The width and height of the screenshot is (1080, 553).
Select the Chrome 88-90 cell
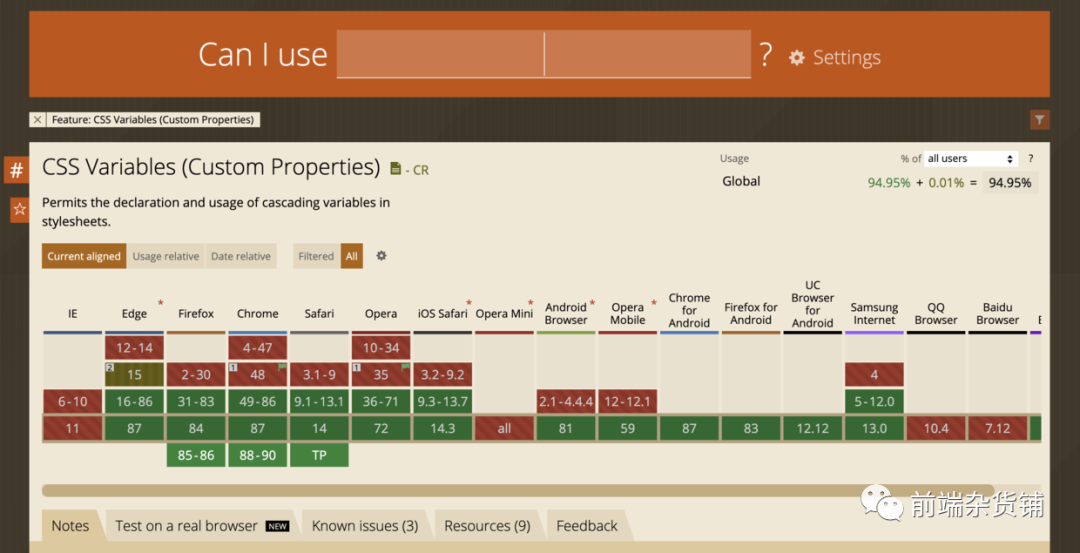tap(258, 455)
